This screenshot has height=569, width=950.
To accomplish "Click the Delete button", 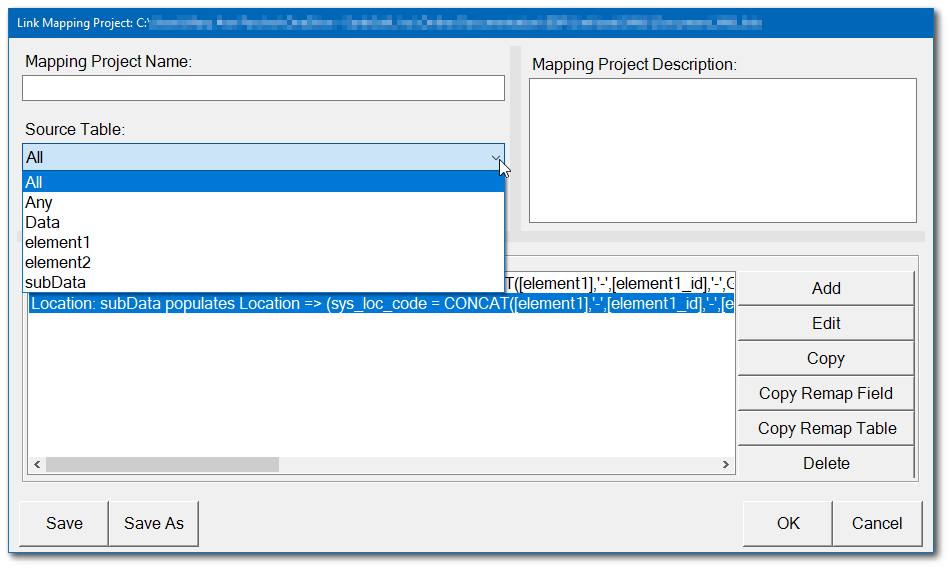I will (826, 464).
